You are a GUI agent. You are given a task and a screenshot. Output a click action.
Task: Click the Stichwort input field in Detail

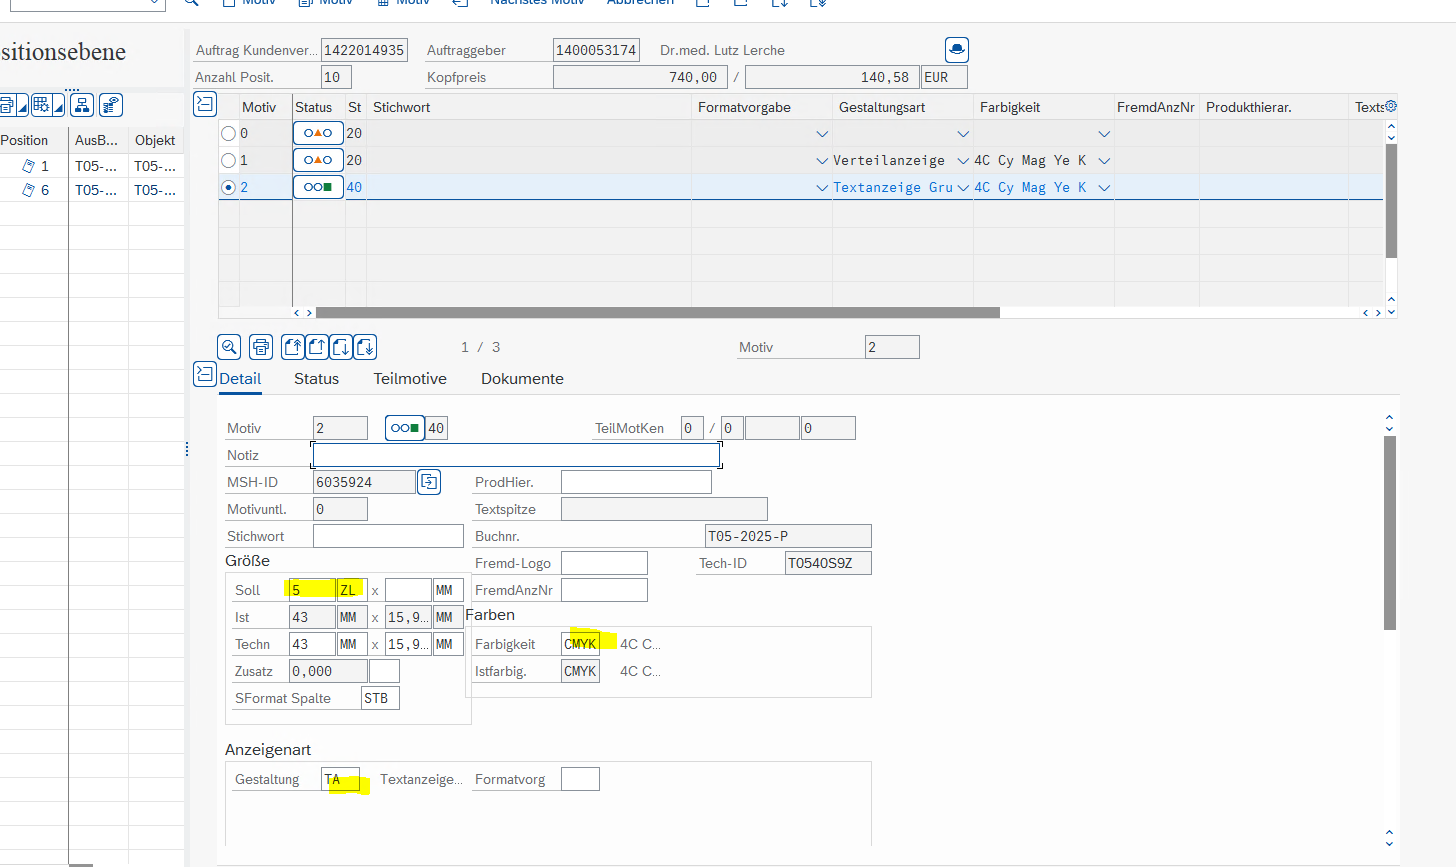pyautogui.click(x=388, y=536)
